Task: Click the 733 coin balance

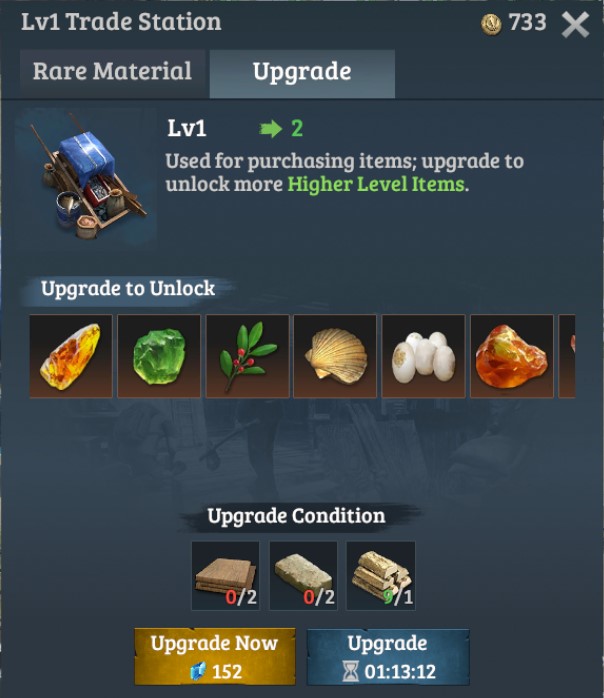Action: pyautogui.click(x=527, y=22)
